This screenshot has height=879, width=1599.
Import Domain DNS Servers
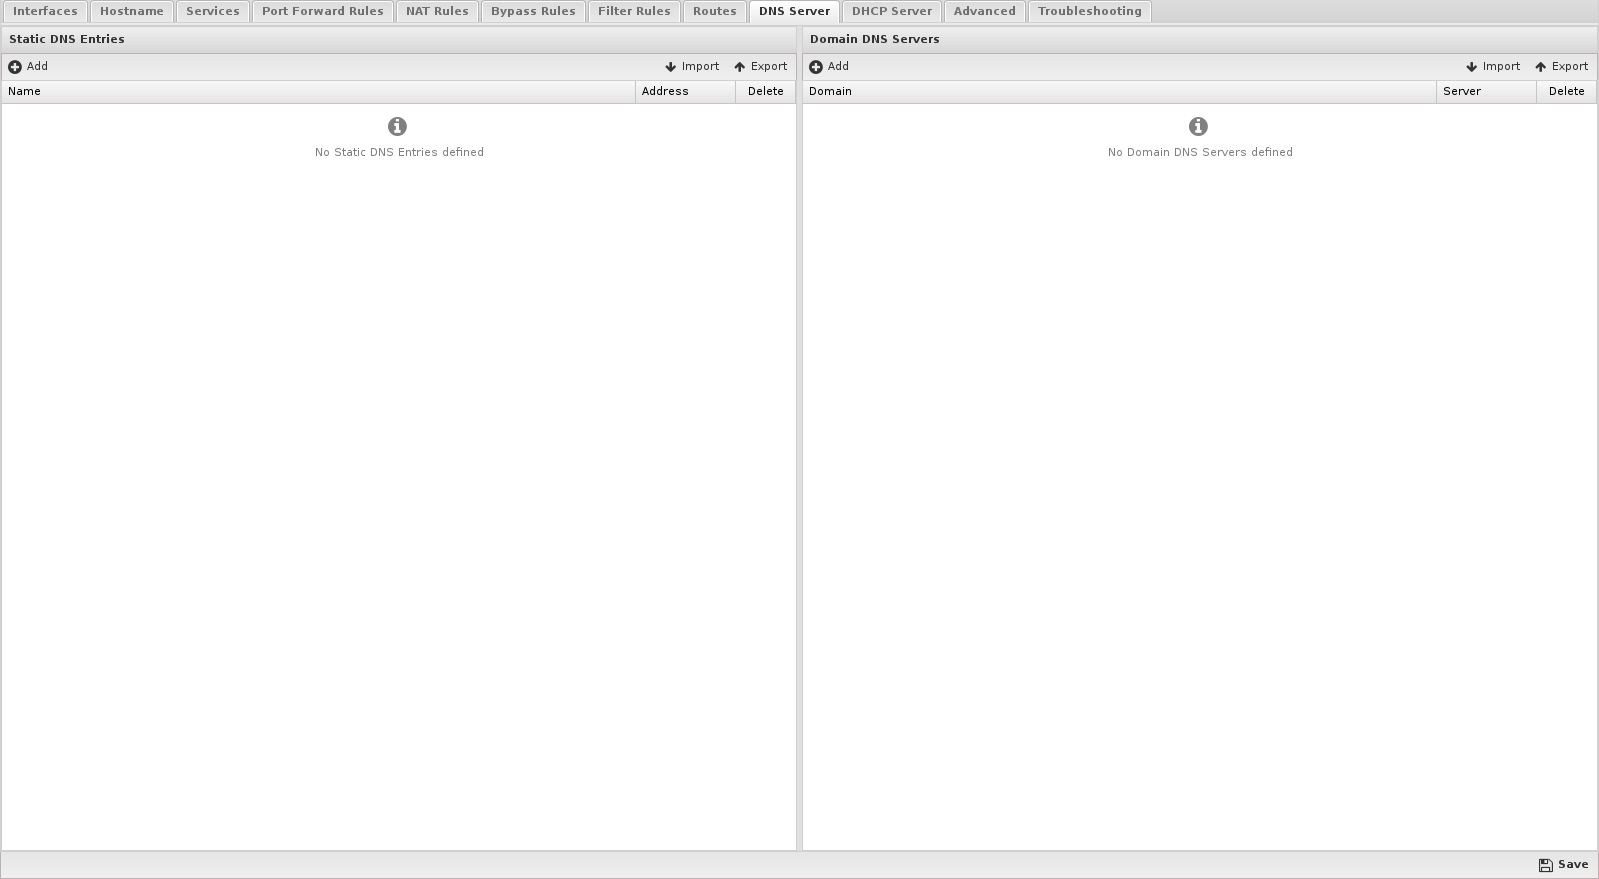pyautogui.click(x=1493, y=67)
